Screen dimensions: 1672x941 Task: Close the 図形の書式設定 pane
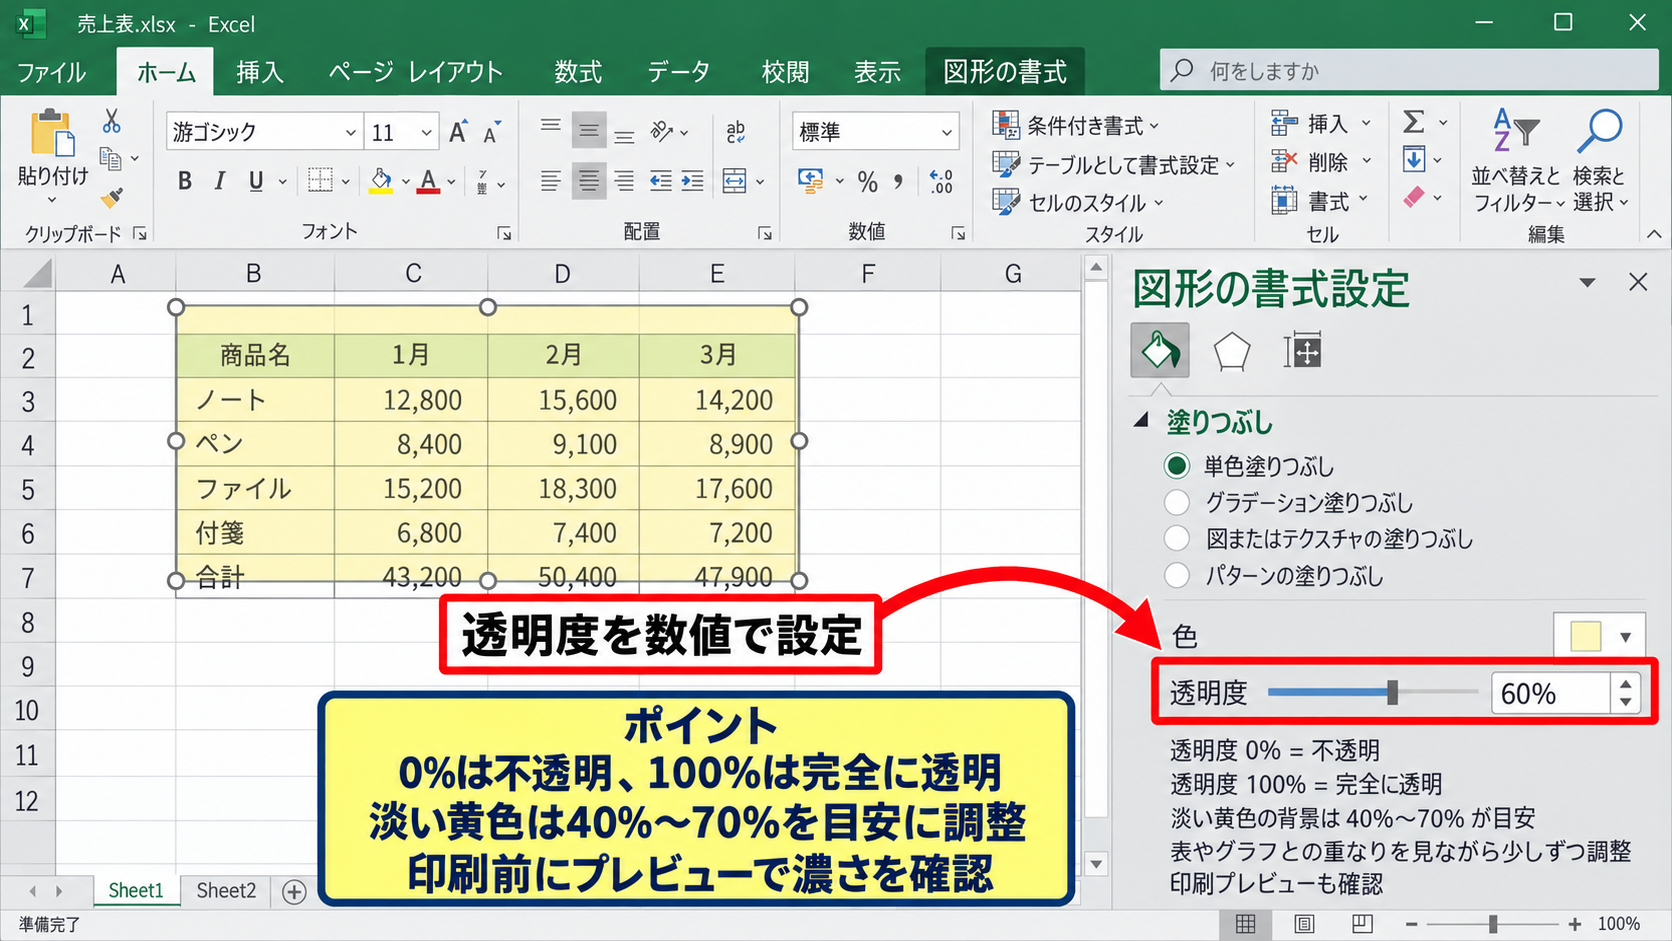(x=1638, y=282)
